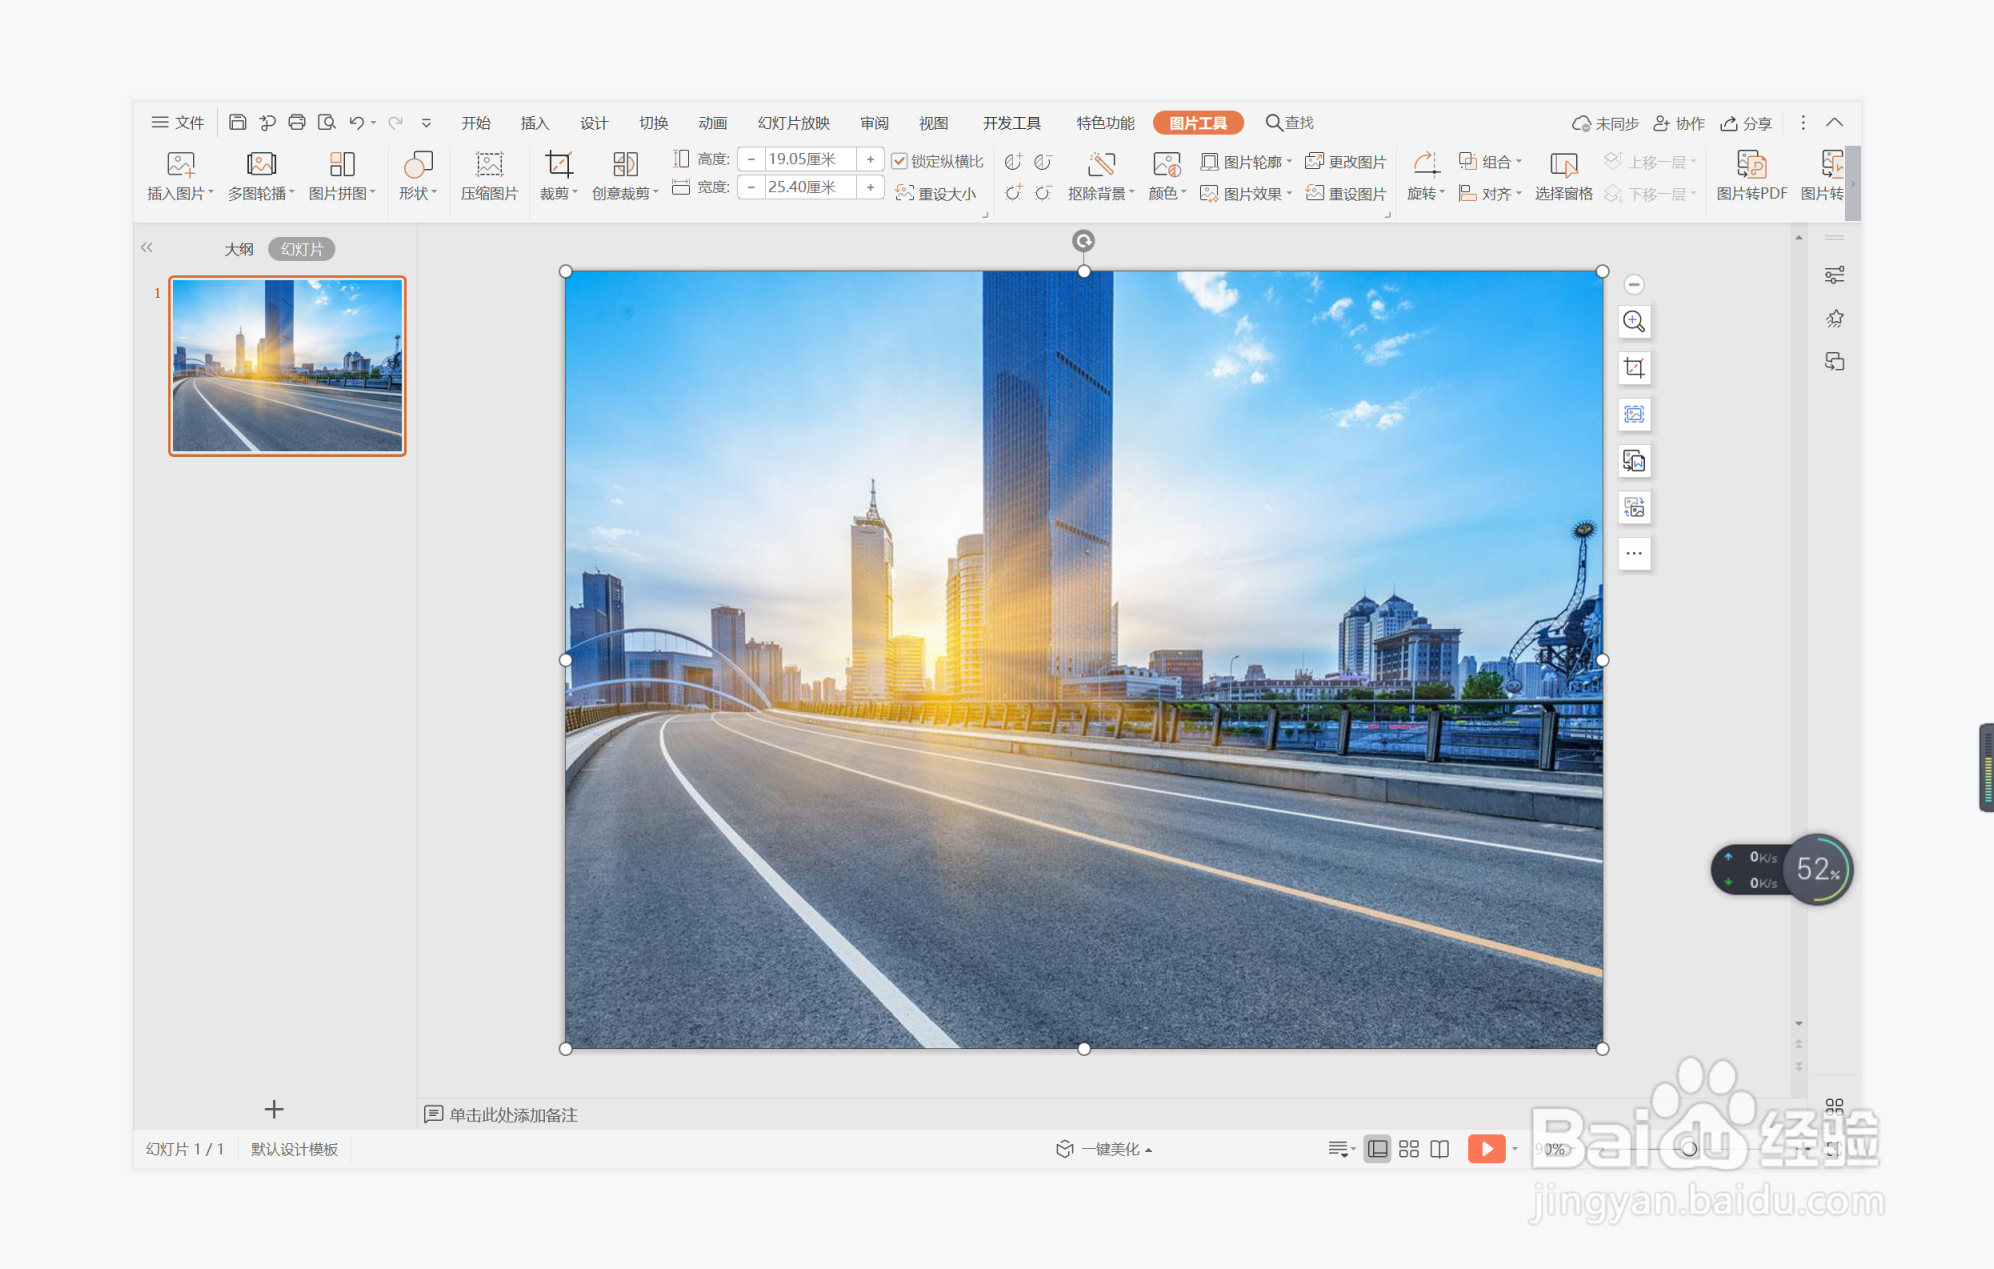Open 形状 shape dropdown

coord(418,176)
